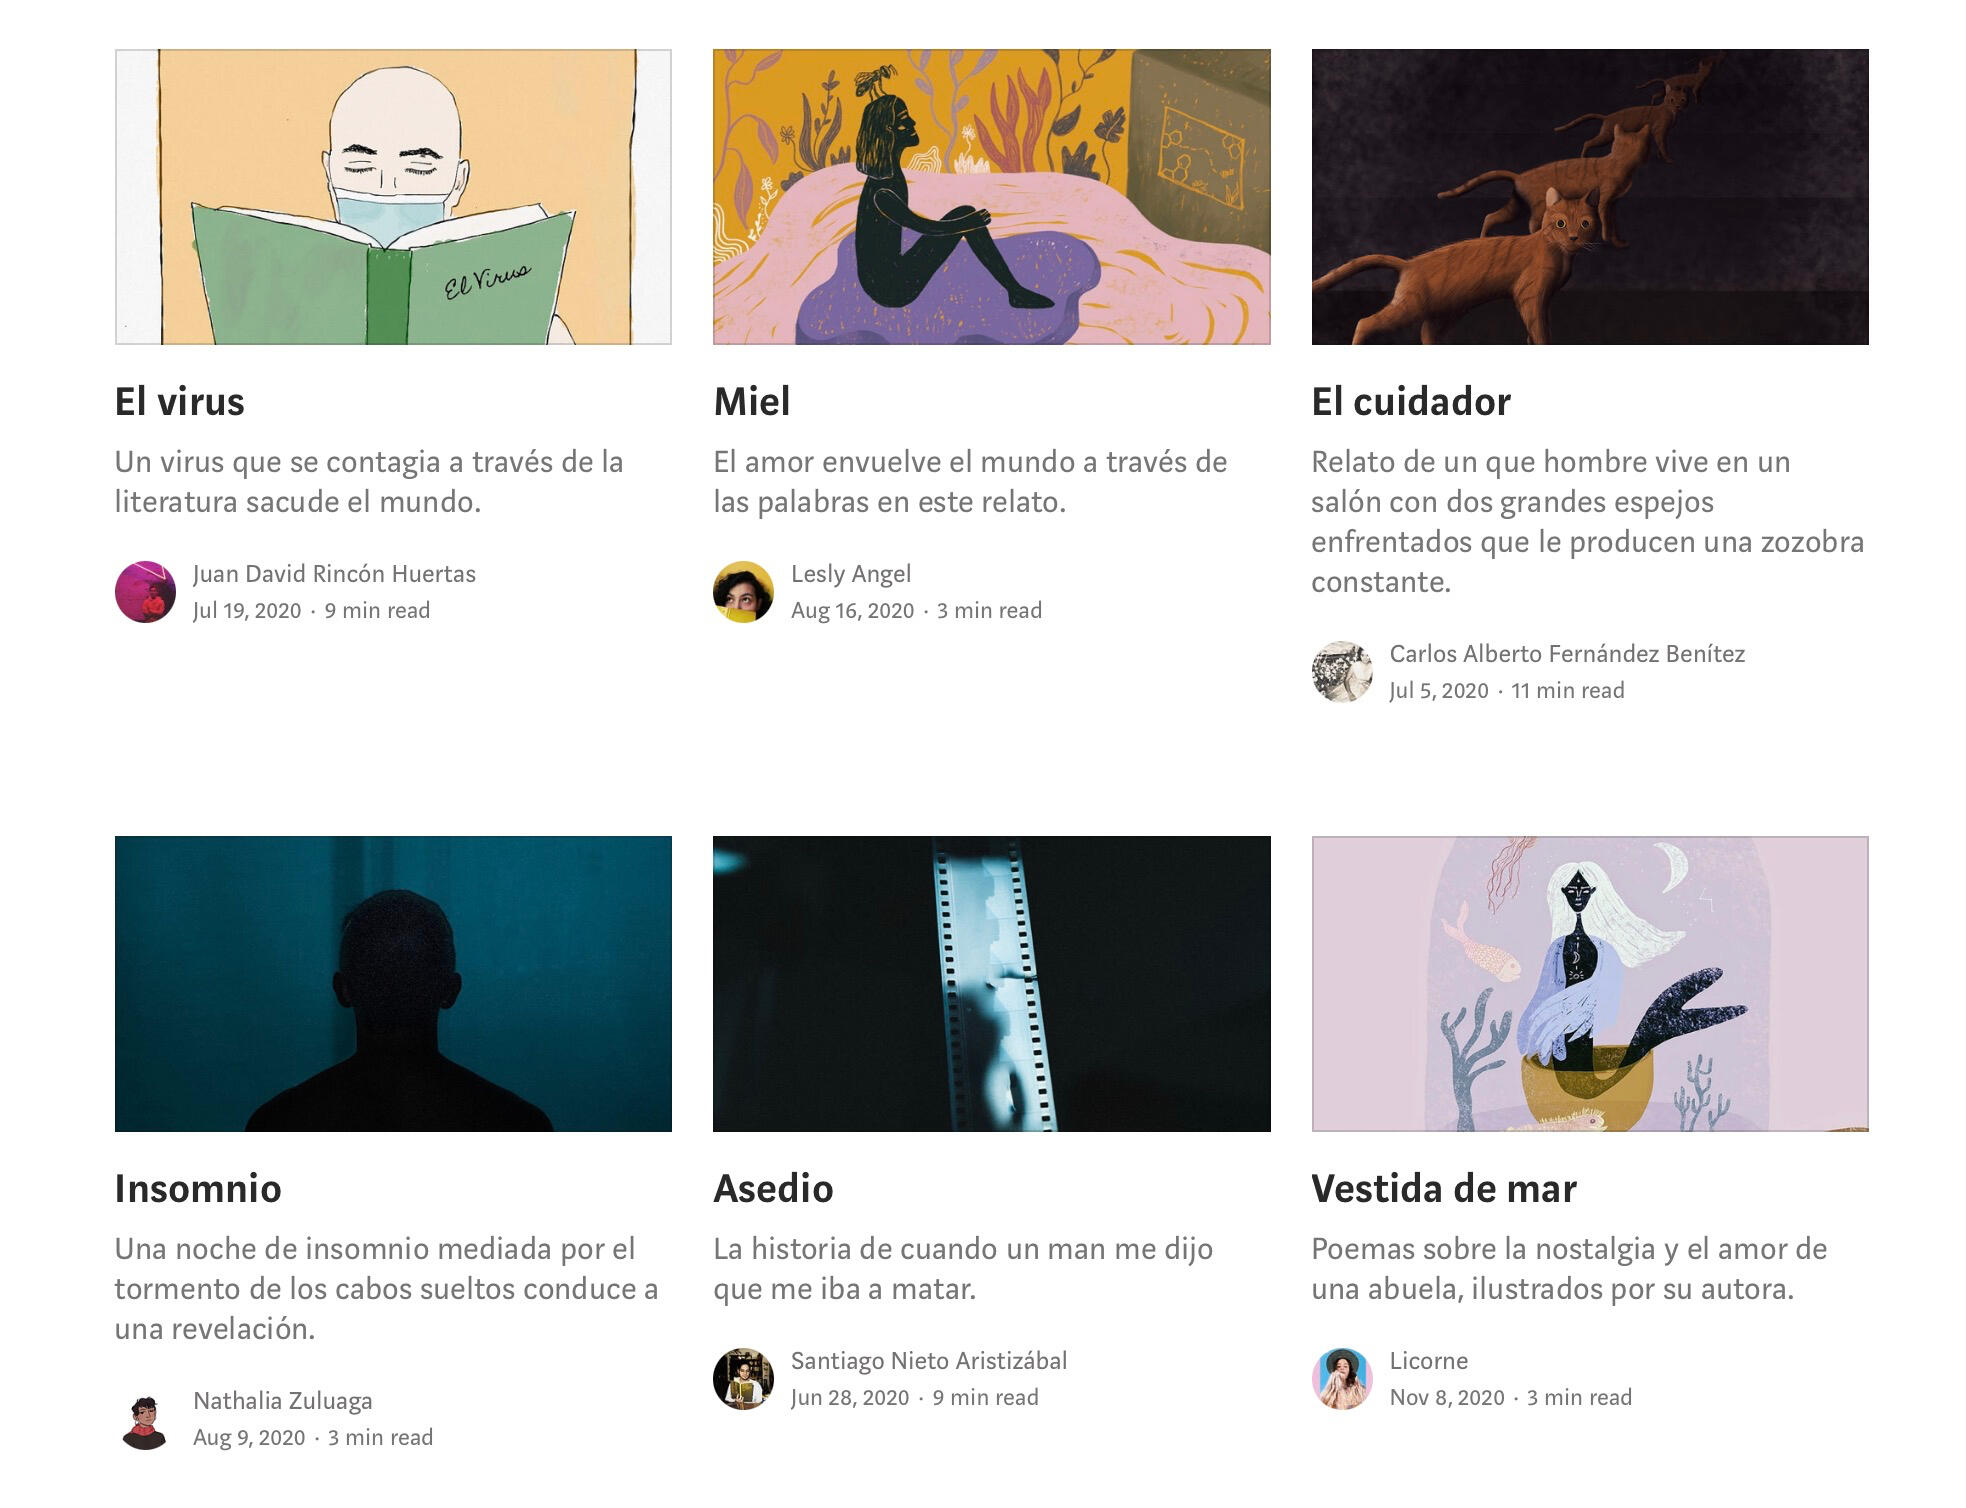This screenshot has width=1966, height=1508.
Task: Open the Insomnio silhouette cover photo
Action: (393, 984)
